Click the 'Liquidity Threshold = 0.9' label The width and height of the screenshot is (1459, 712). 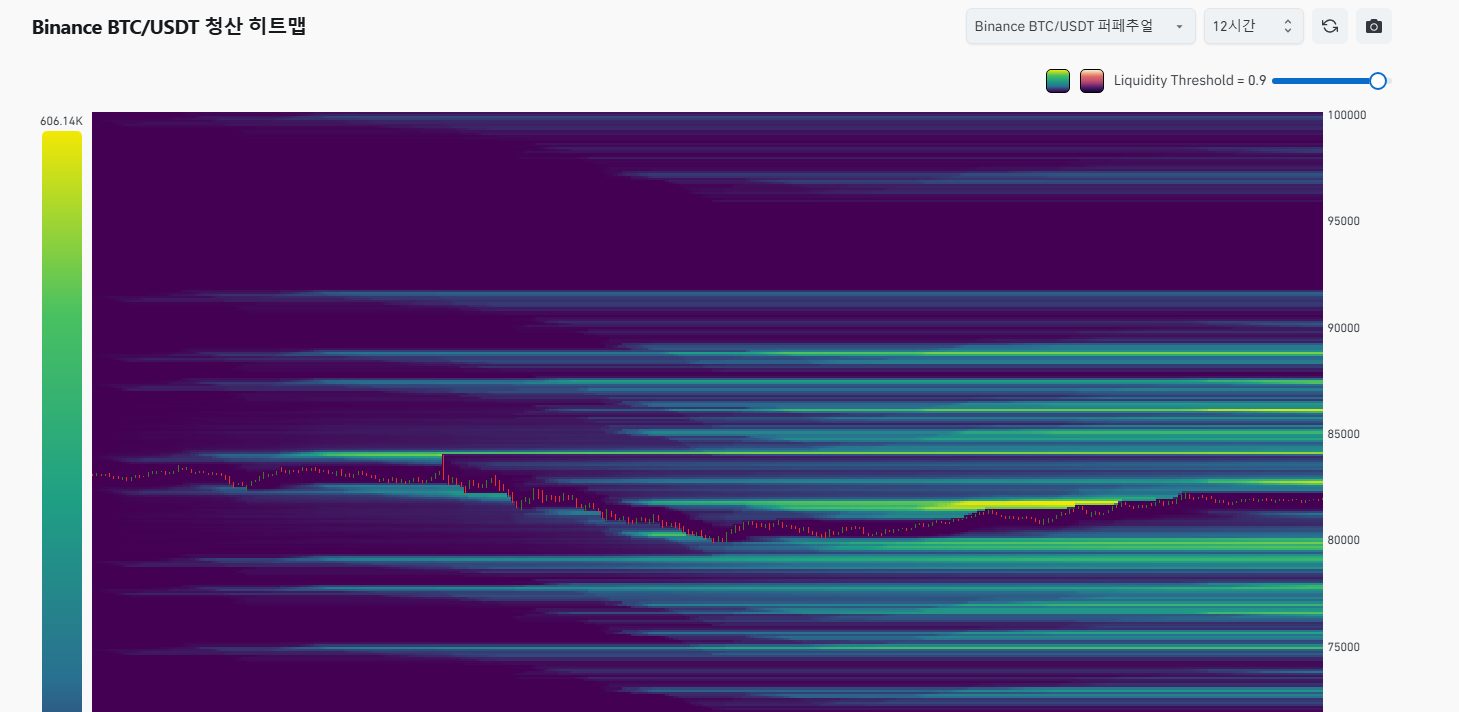1190,81
